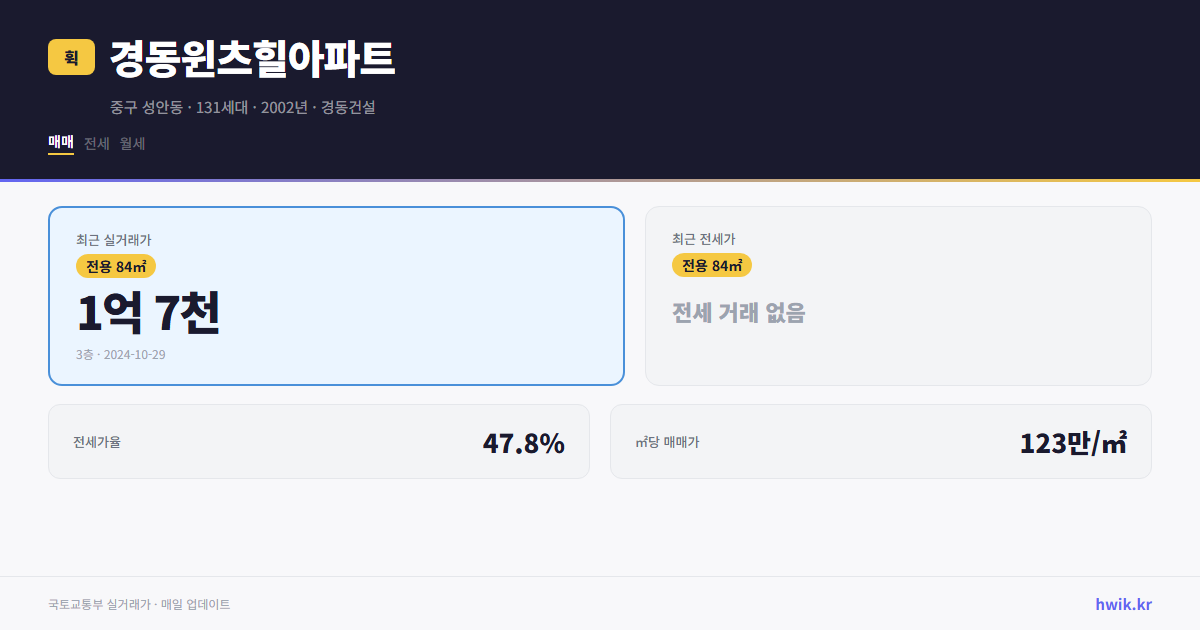The height and width of the screenshot is (630, 1200).
Task: Click the 47.8% jeonse ratio value
Action: coord(524,441)
